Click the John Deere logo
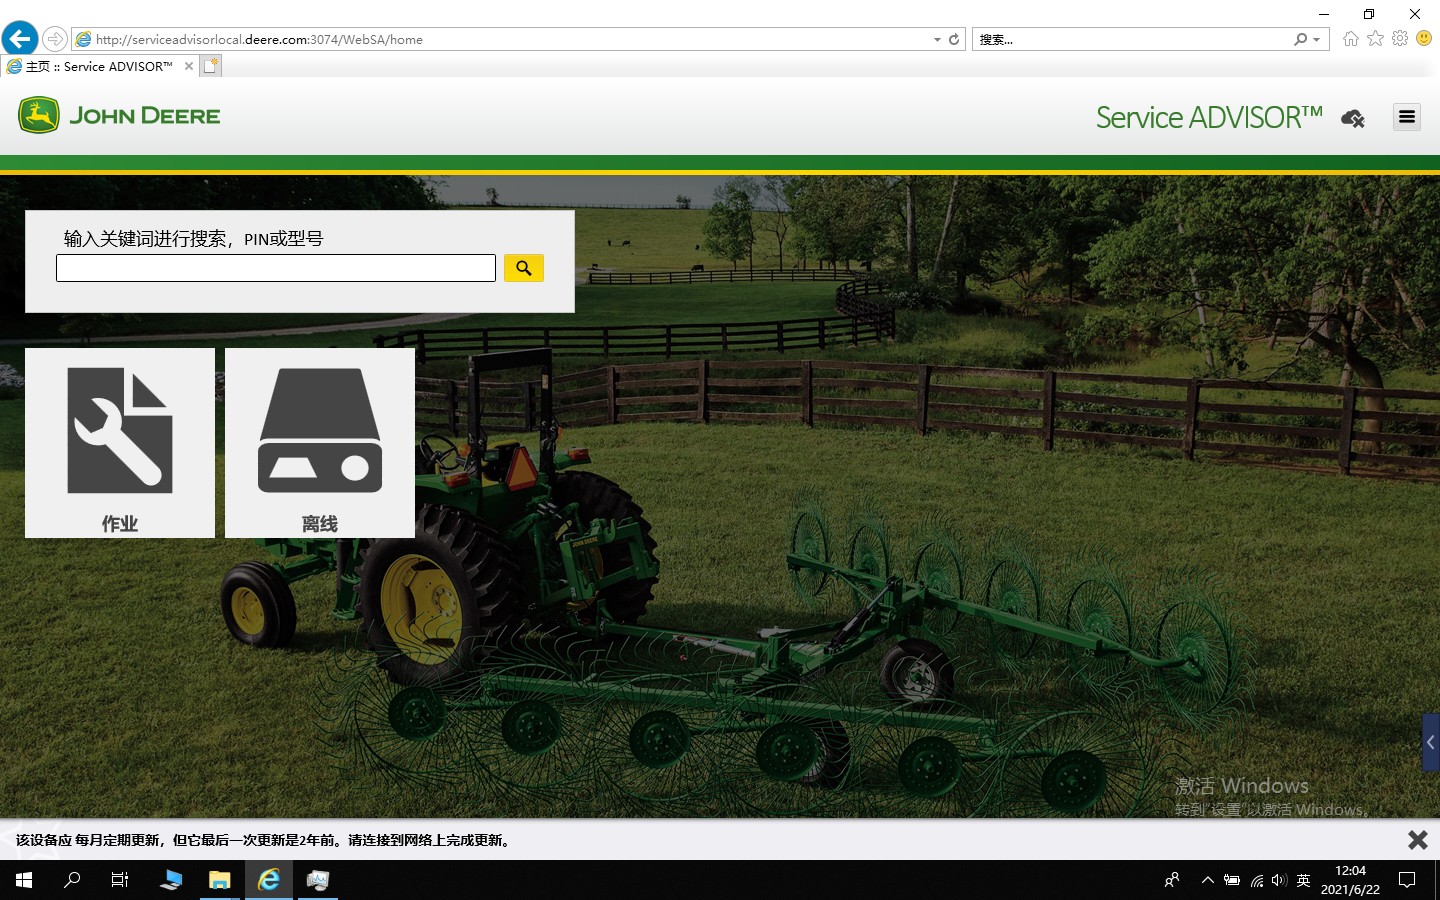Viewport: 1440px width, 900px height. (119, 116)
